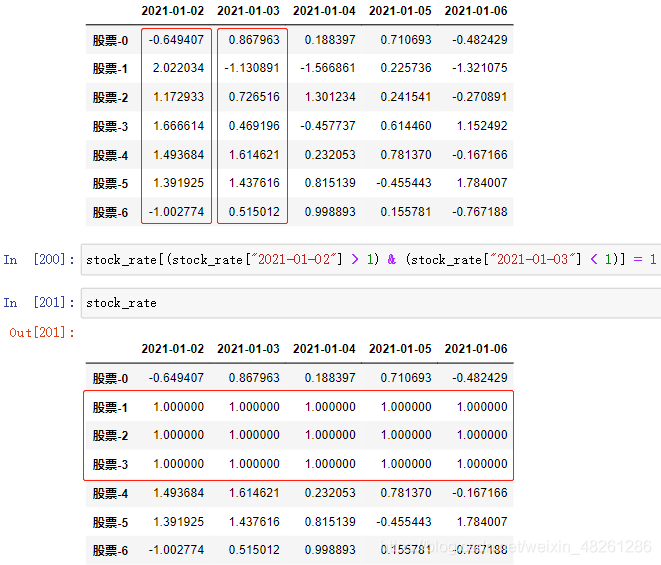Click 股票-1 row's 1.000000 under 2021-01-06
This screenshot has width=661, height=565.
[482, 407]
